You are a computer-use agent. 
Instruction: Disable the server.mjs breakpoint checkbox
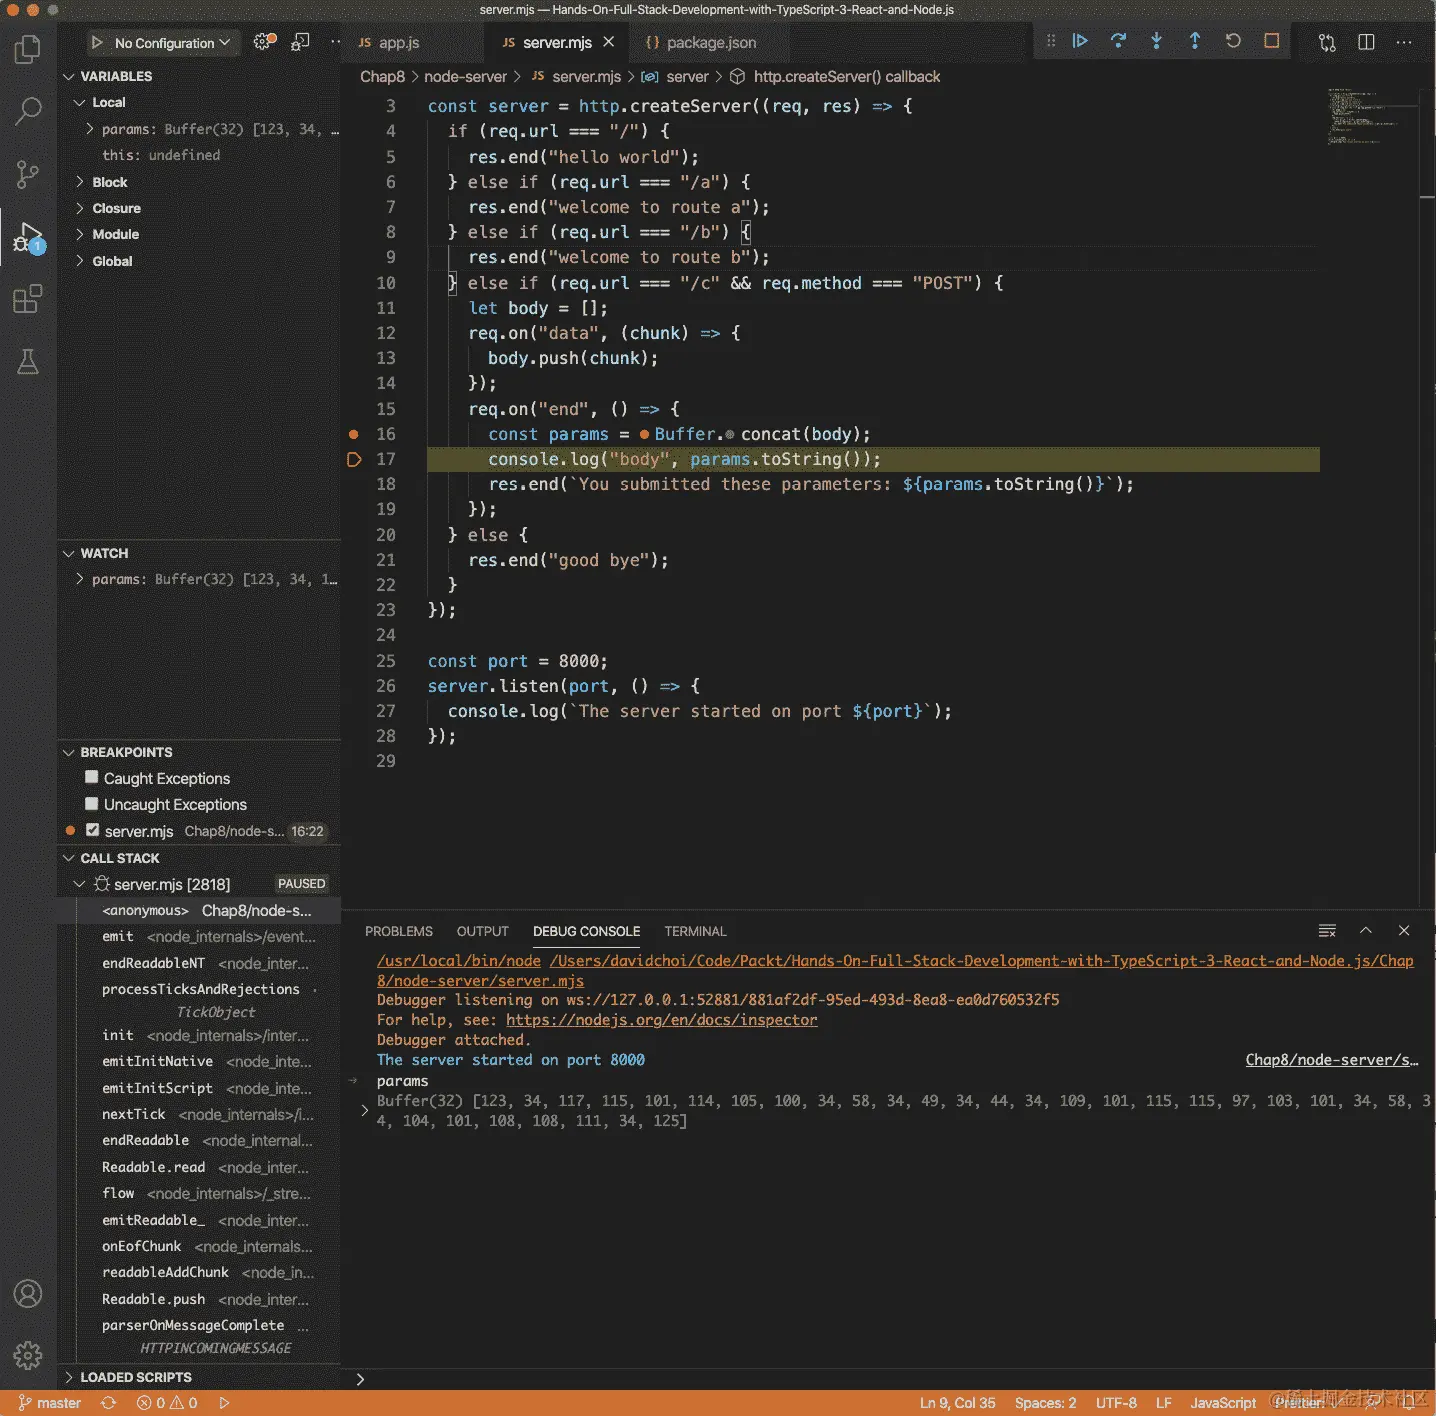click(x=92, y=830)
